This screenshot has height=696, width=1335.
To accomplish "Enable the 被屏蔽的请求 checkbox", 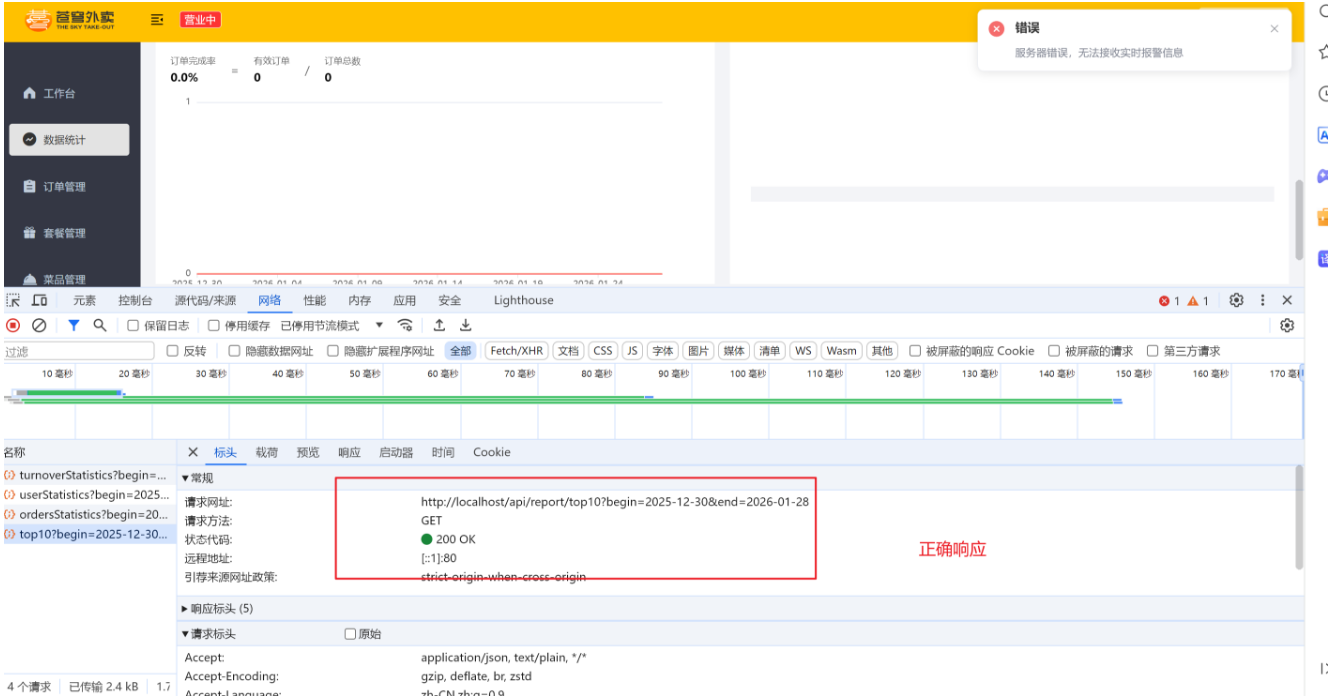I will [x=1054, y=351].
